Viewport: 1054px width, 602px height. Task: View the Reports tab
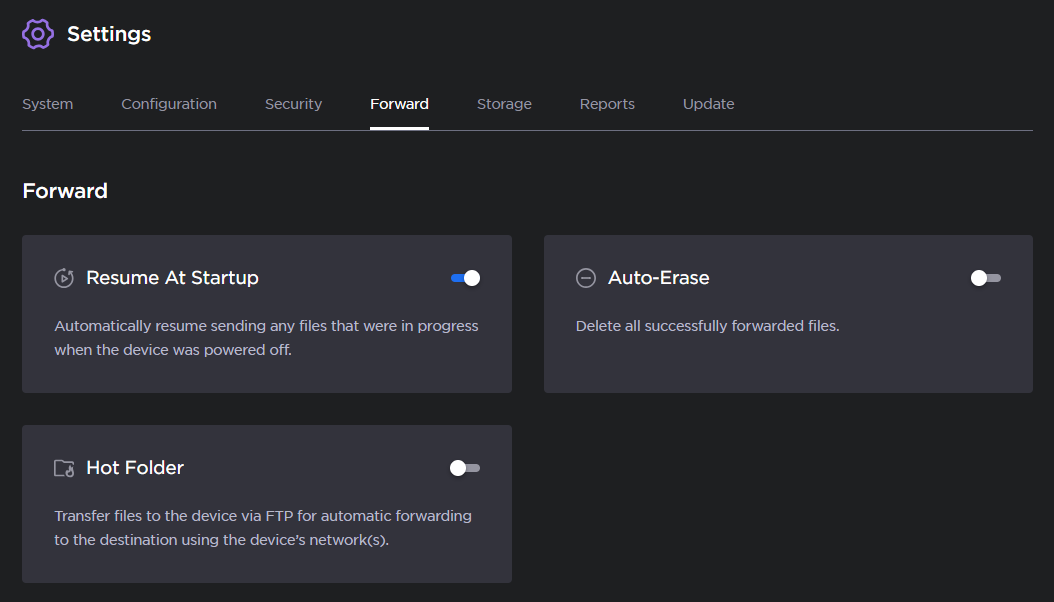pyautogui.click(x=607, y=103)
